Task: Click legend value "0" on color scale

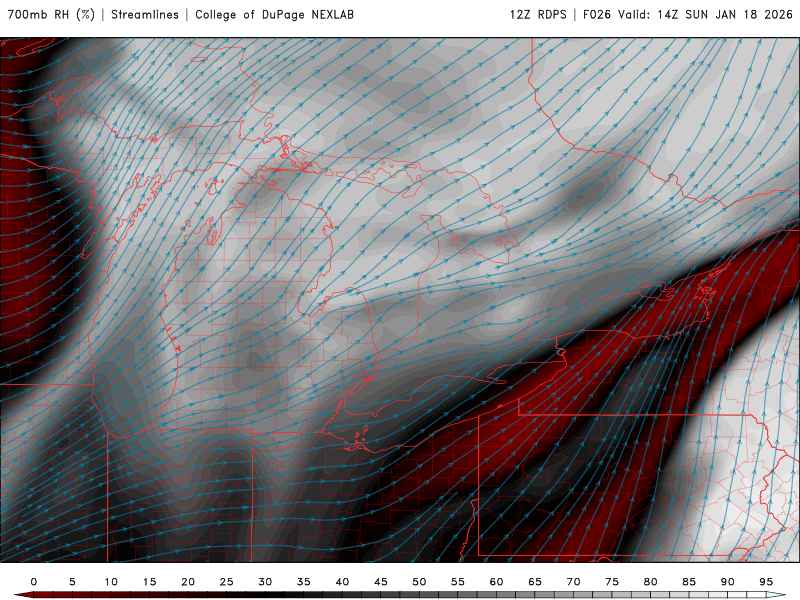Action: pyautogui.click(x=34, y=582)
